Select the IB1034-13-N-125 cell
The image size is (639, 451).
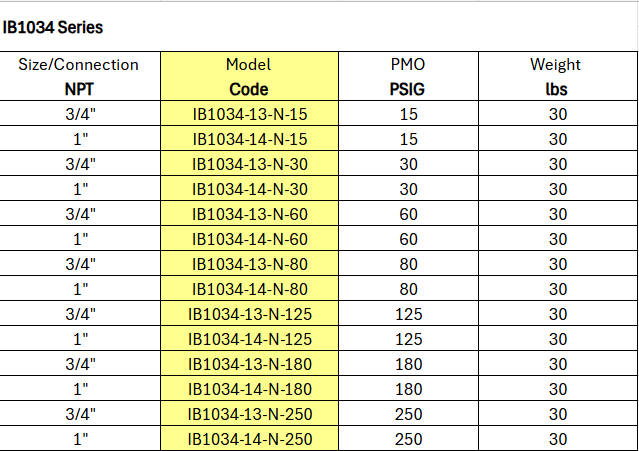click(249, 314)
